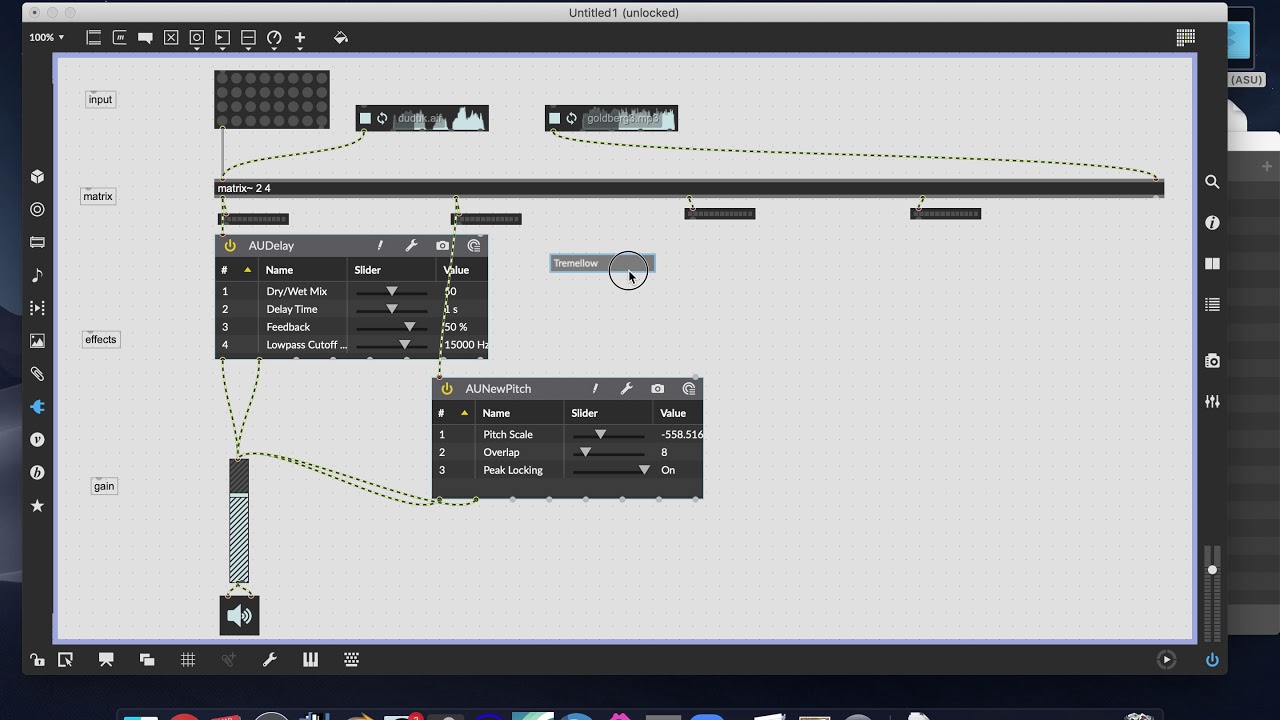Open the paint bucket format palette
This screenshot has width=1280, height=720.
coord(341,38)
